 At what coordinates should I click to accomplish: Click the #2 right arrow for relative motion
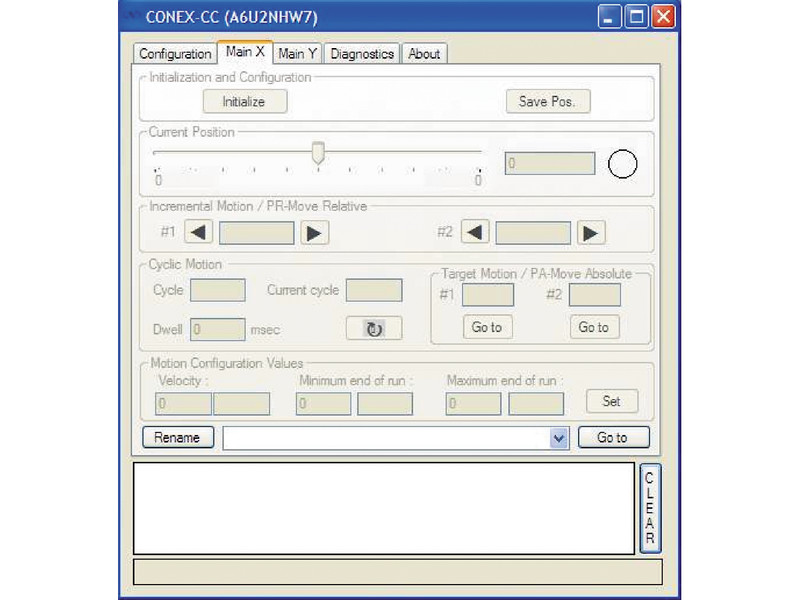coord(591,231)
